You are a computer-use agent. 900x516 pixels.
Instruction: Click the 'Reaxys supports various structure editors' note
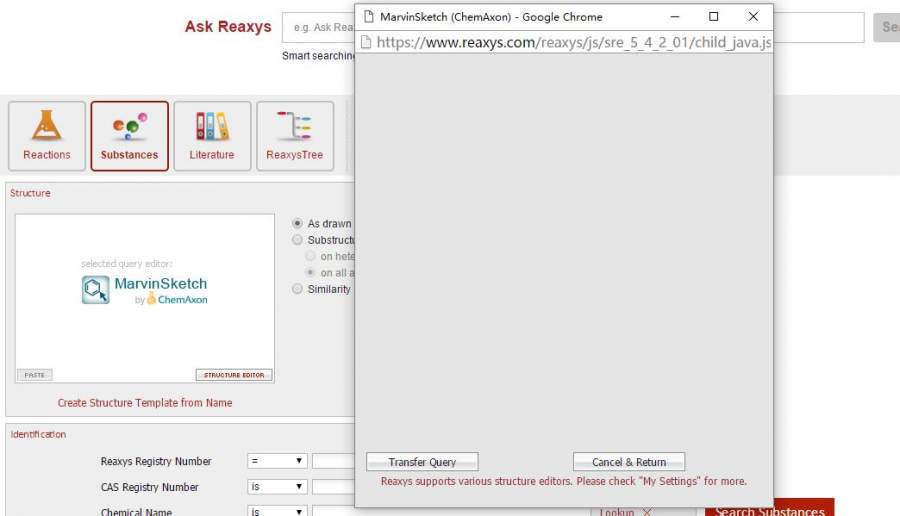pos(564,481)
